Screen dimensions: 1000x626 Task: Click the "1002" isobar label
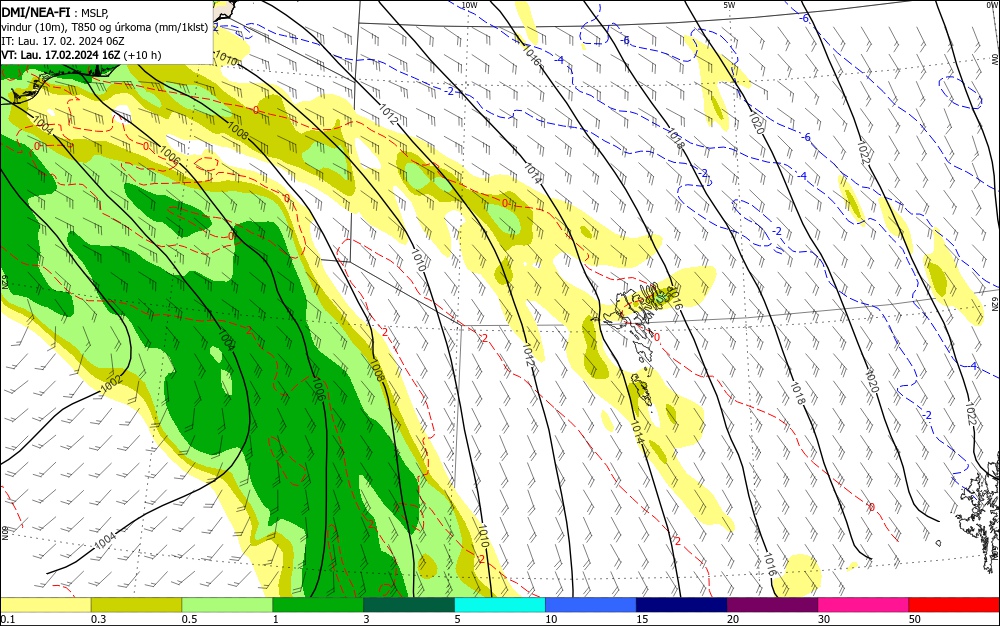click(111, 384)
